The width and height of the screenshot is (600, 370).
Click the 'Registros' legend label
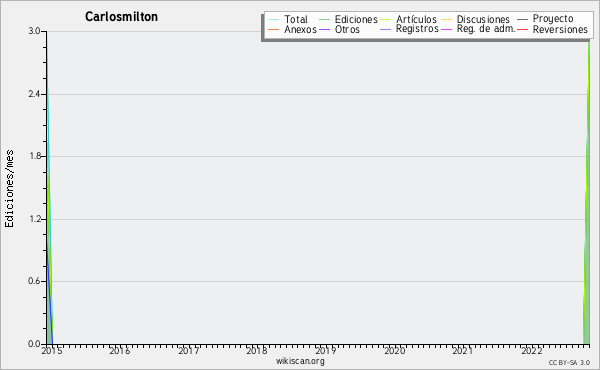pyautogui.click(x=417, y=29)
